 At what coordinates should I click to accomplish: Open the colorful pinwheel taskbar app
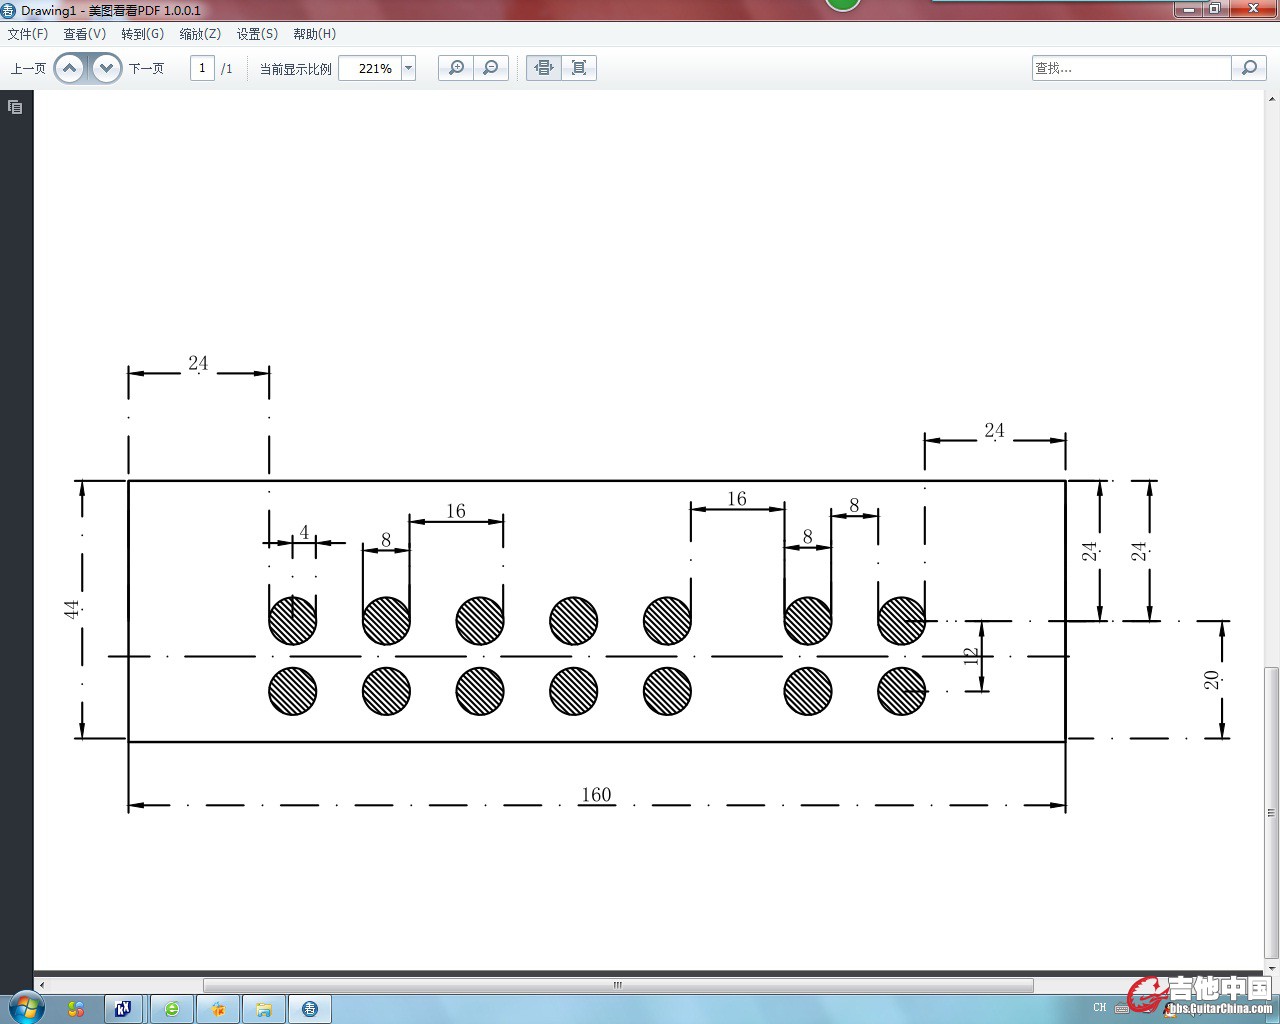76,1009
